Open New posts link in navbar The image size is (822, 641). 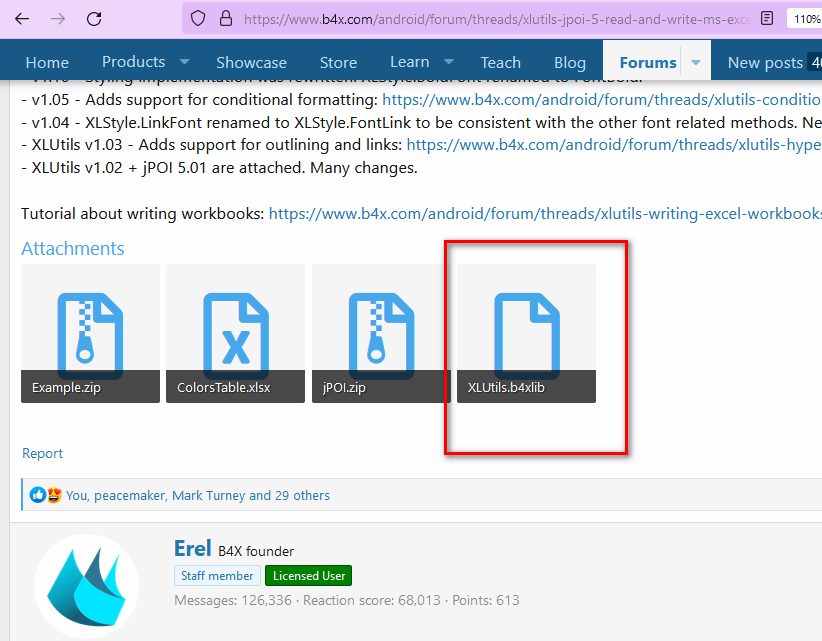(x=765, y=62)
